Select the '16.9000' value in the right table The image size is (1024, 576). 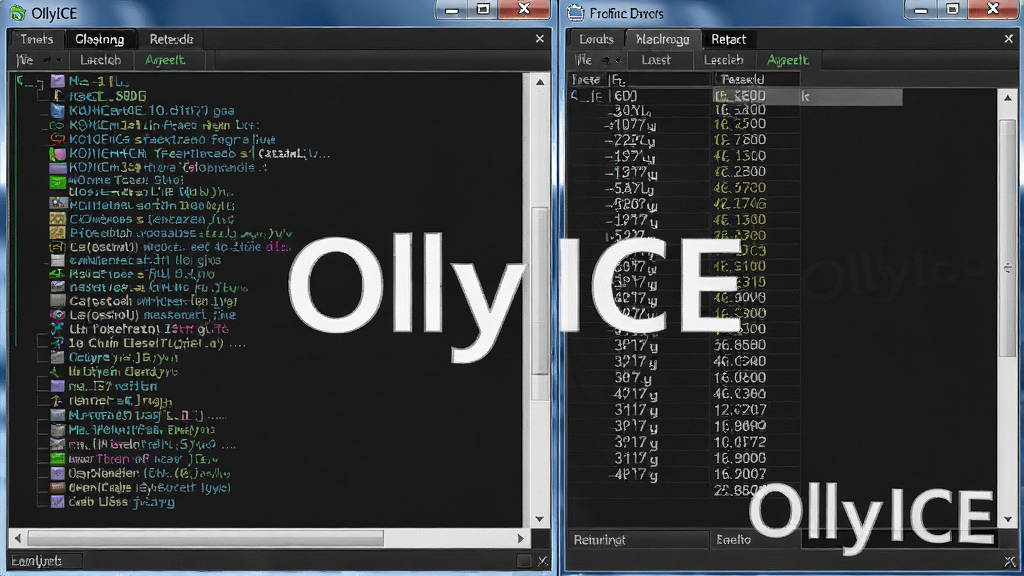[740, 458]
